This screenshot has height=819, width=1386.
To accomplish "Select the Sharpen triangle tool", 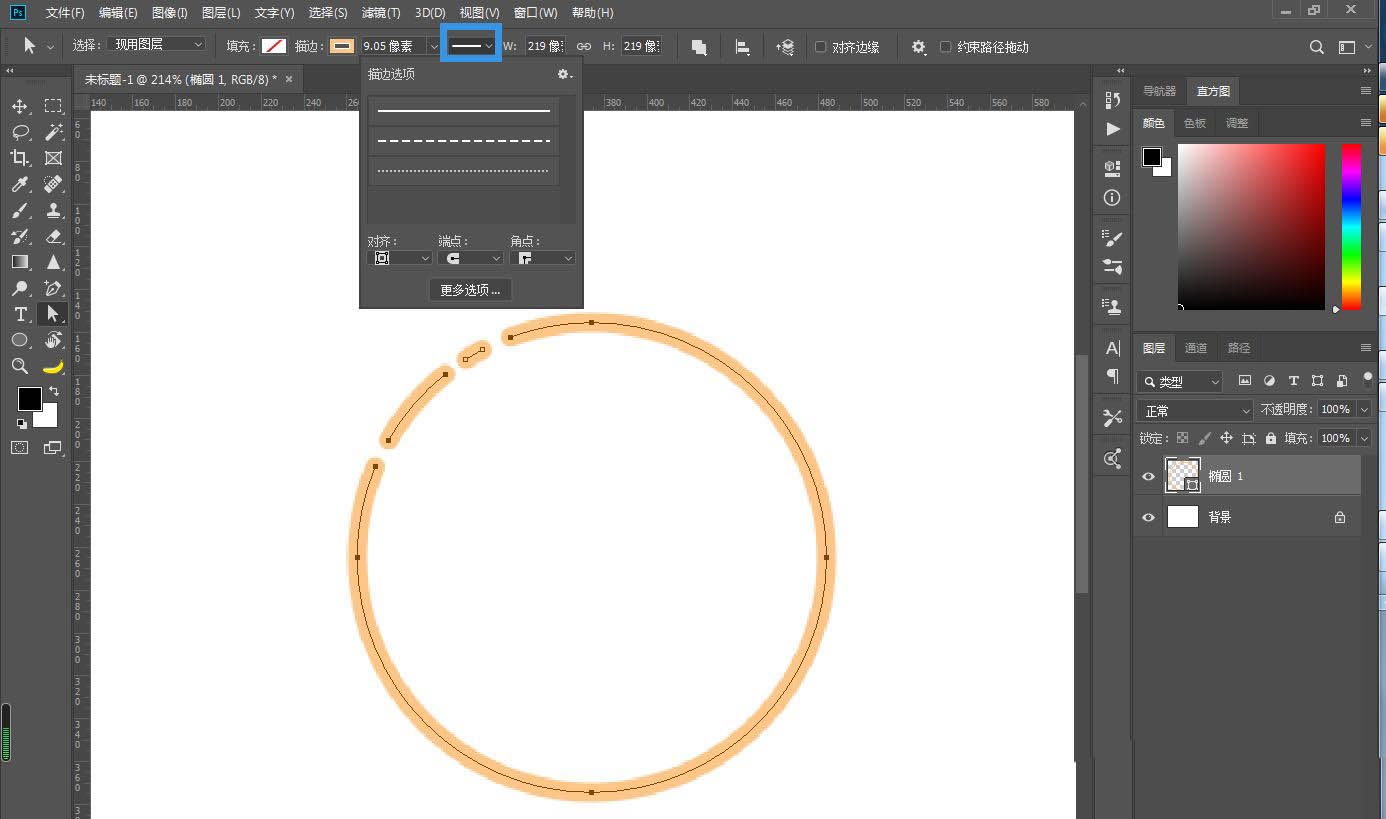I will coord(53,262).
